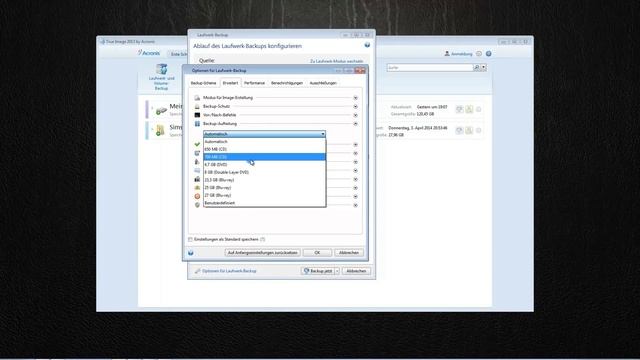Click Anmeldung link in main window

tap(462, 54)
